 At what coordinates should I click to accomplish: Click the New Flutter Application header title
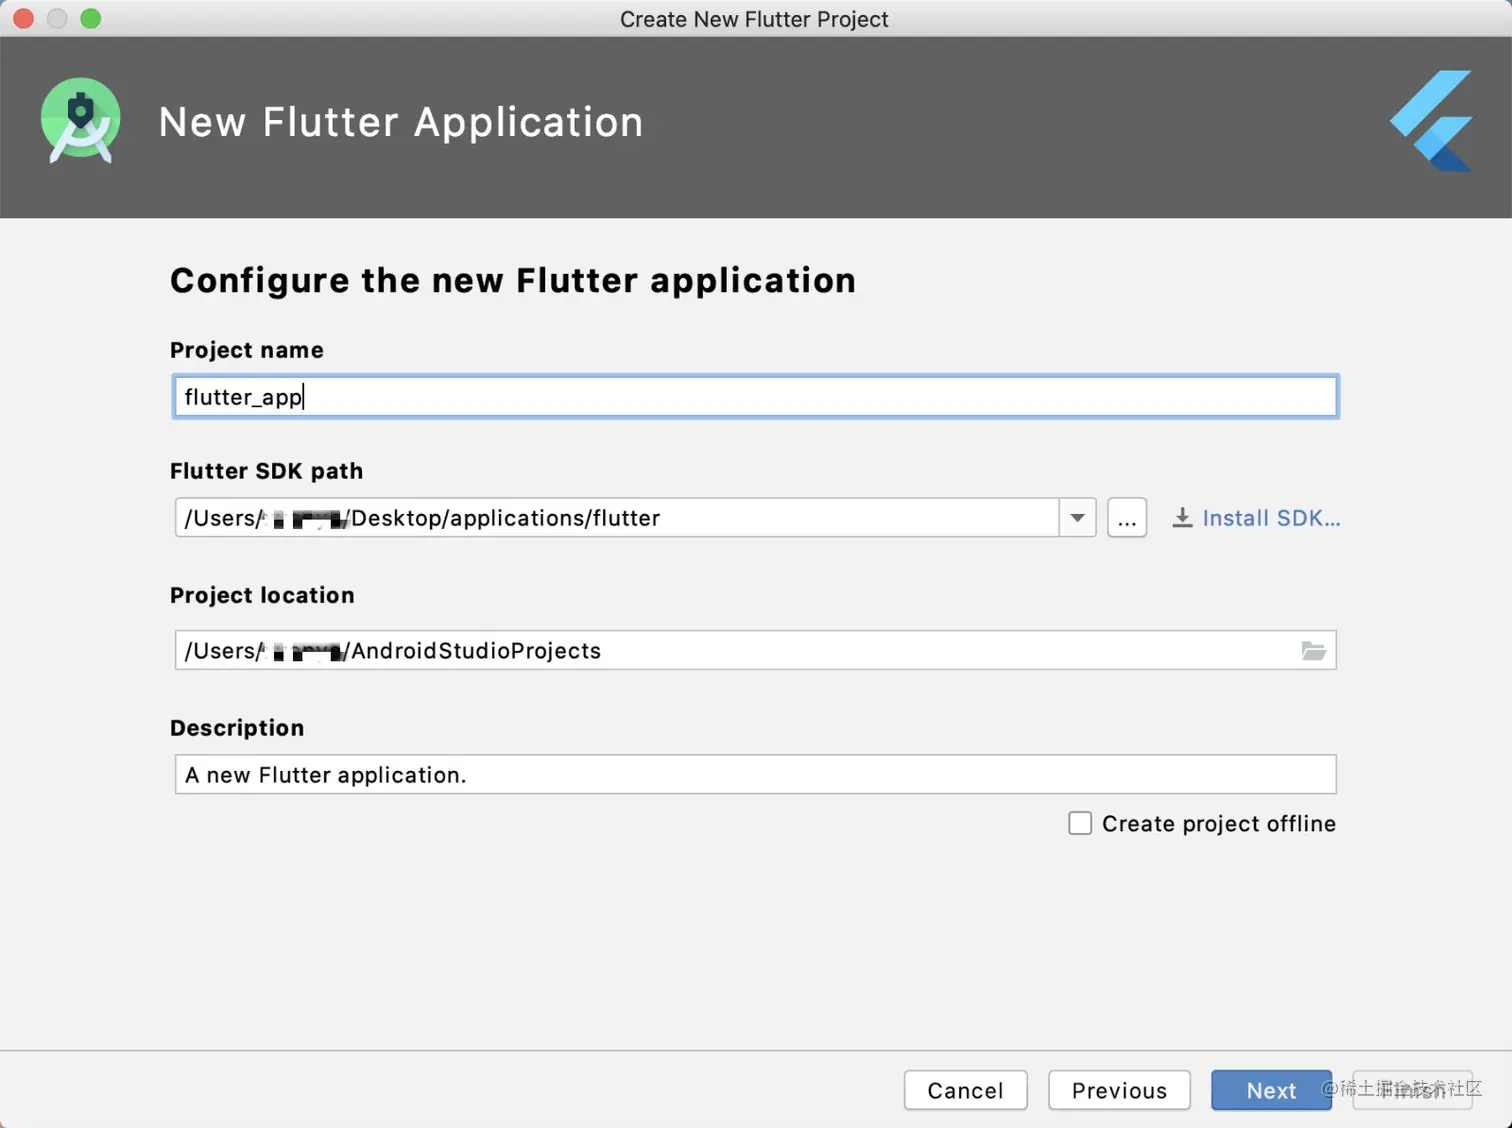[401, 122]
